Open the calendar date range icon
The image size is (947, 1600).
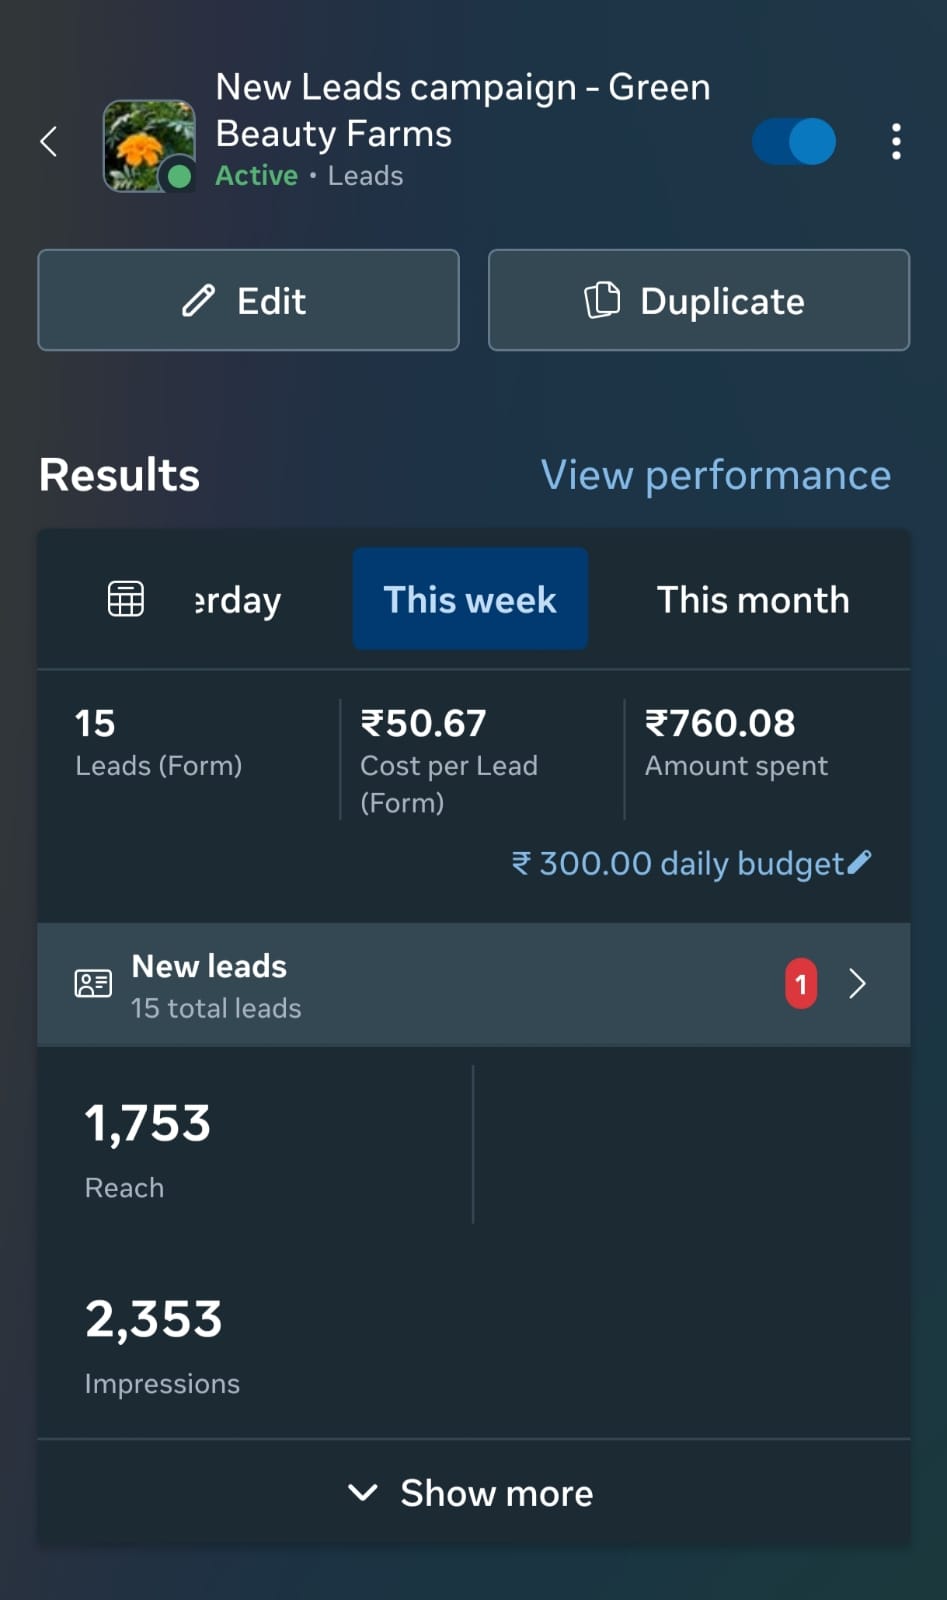(126, 599)
